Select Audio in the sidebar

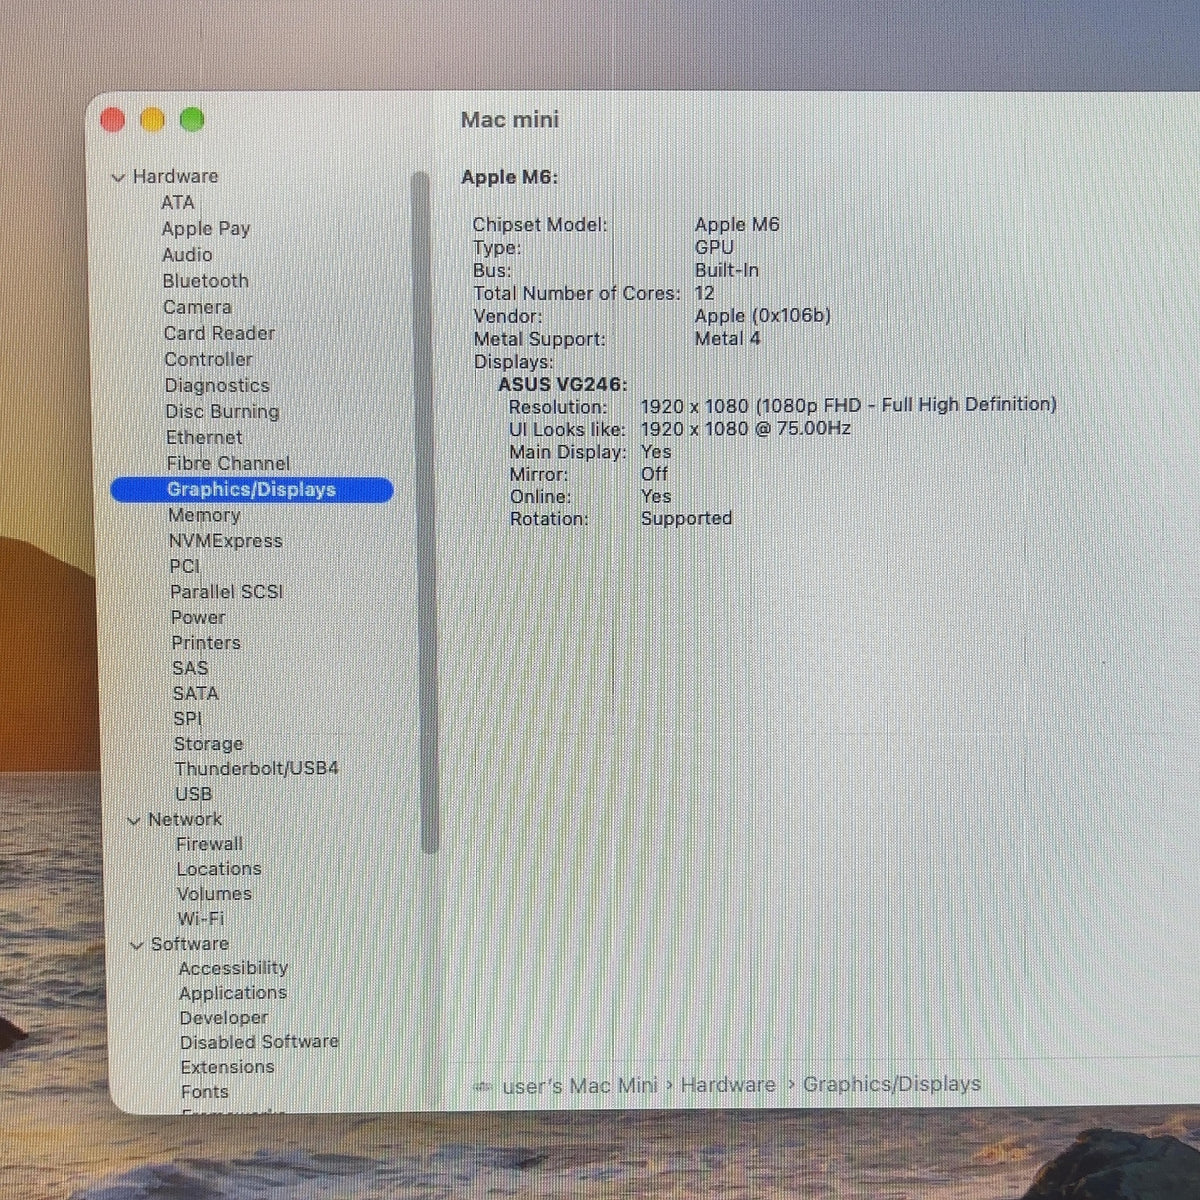[x=187, y=254]
